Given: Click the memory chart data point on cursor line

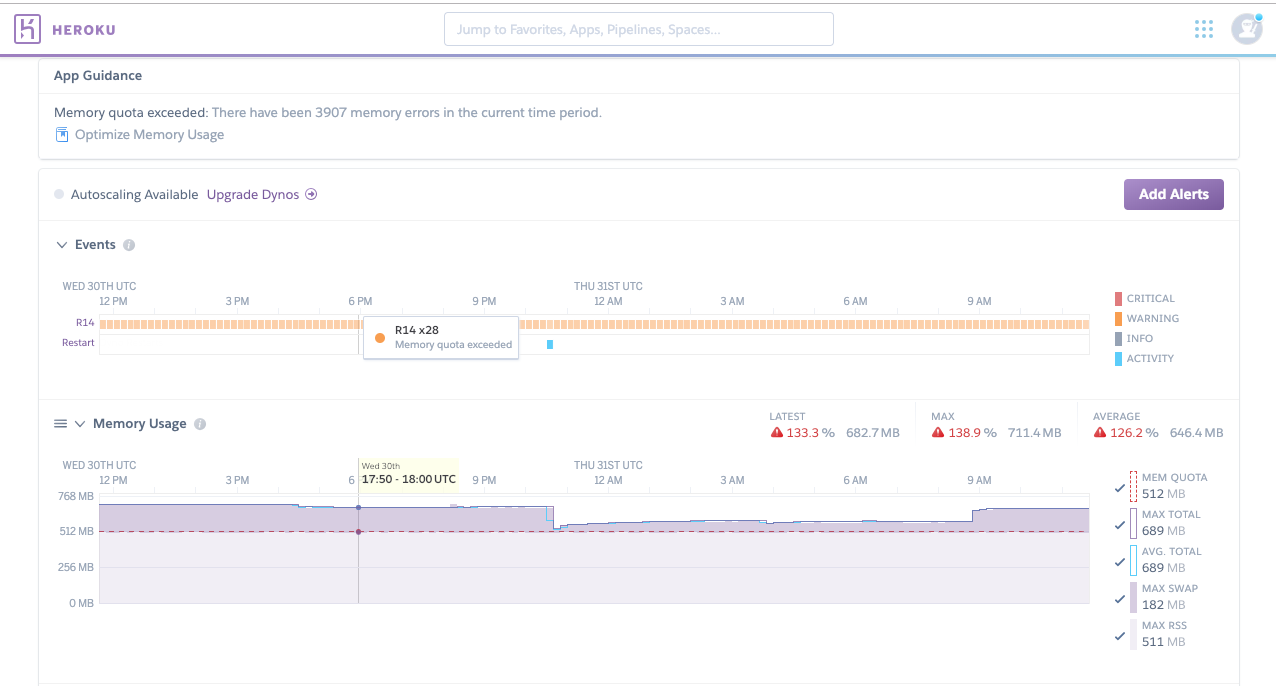Looking at the screenshot, I should (358, 507).
